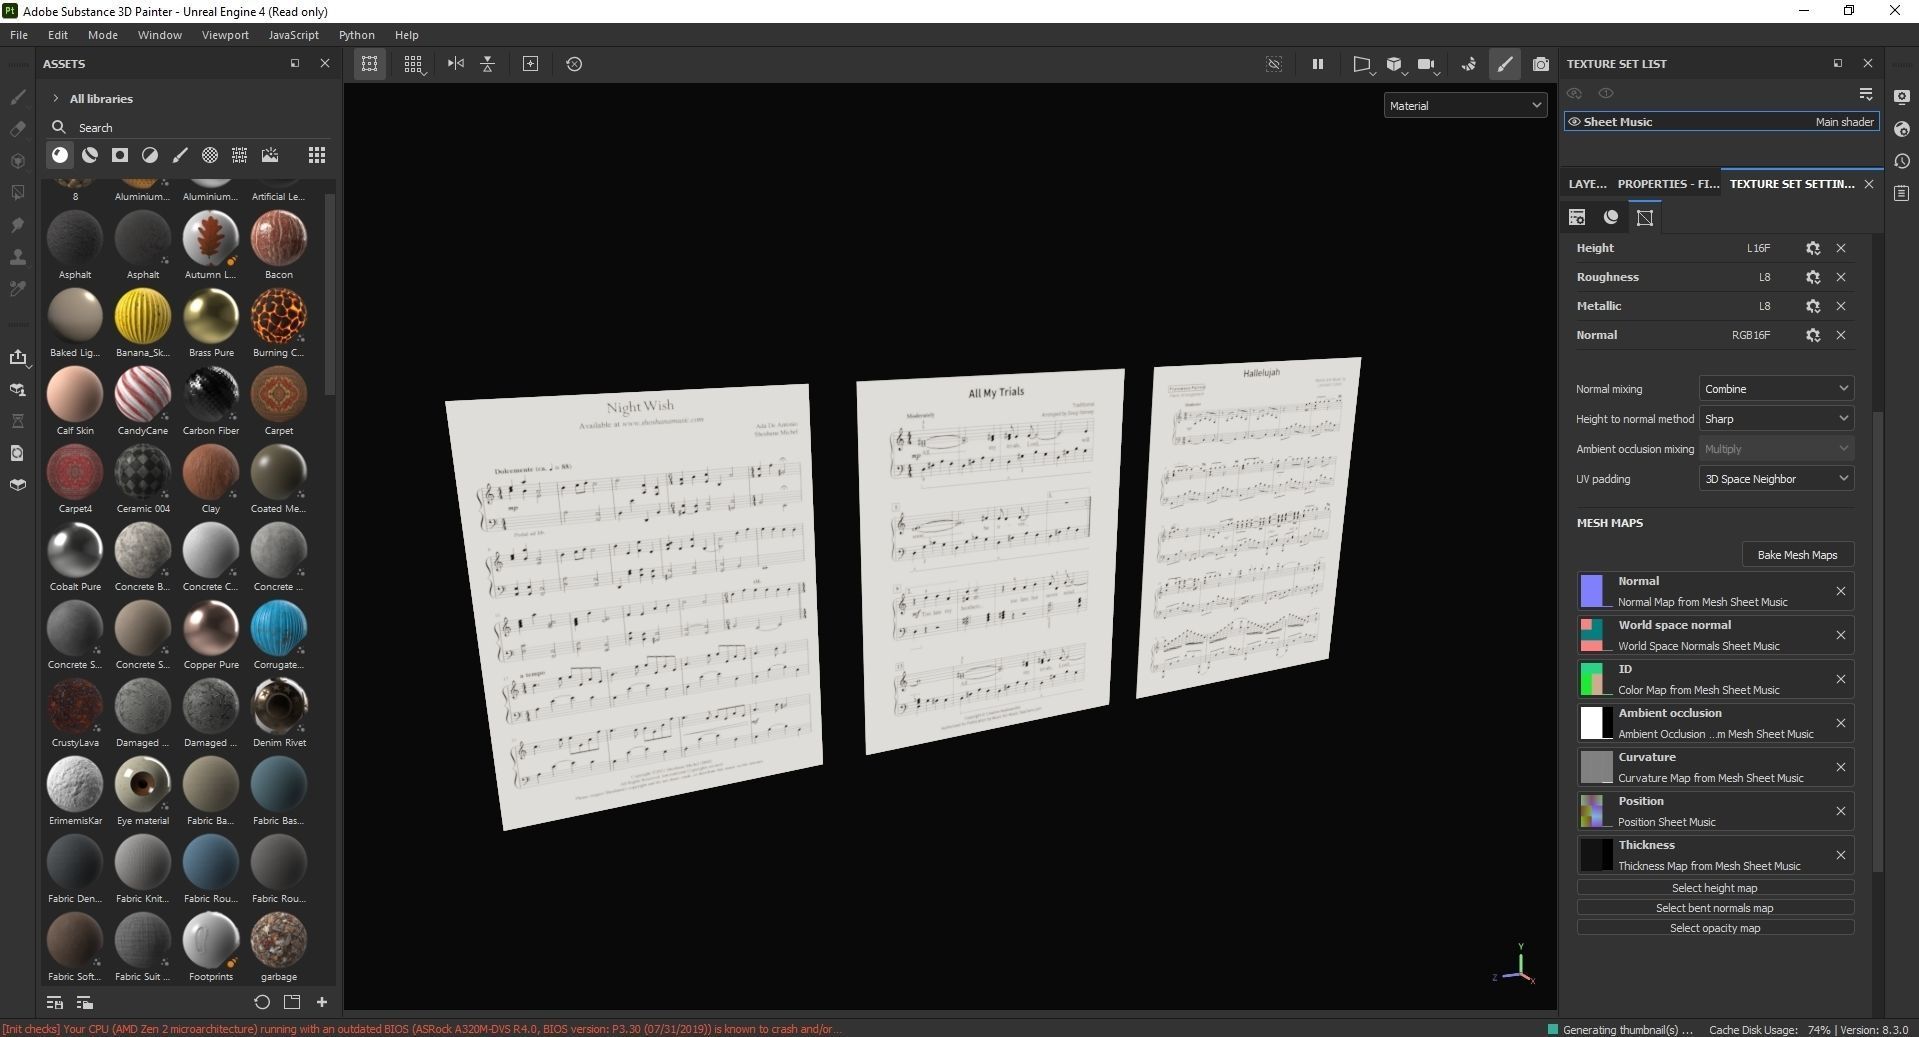
Task: Select the Material picker tool
Action: pyautogui.click(x=17, y=289)
